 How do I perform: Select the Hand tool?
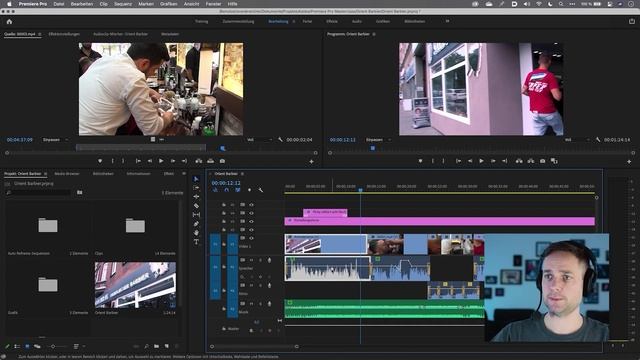196,233
